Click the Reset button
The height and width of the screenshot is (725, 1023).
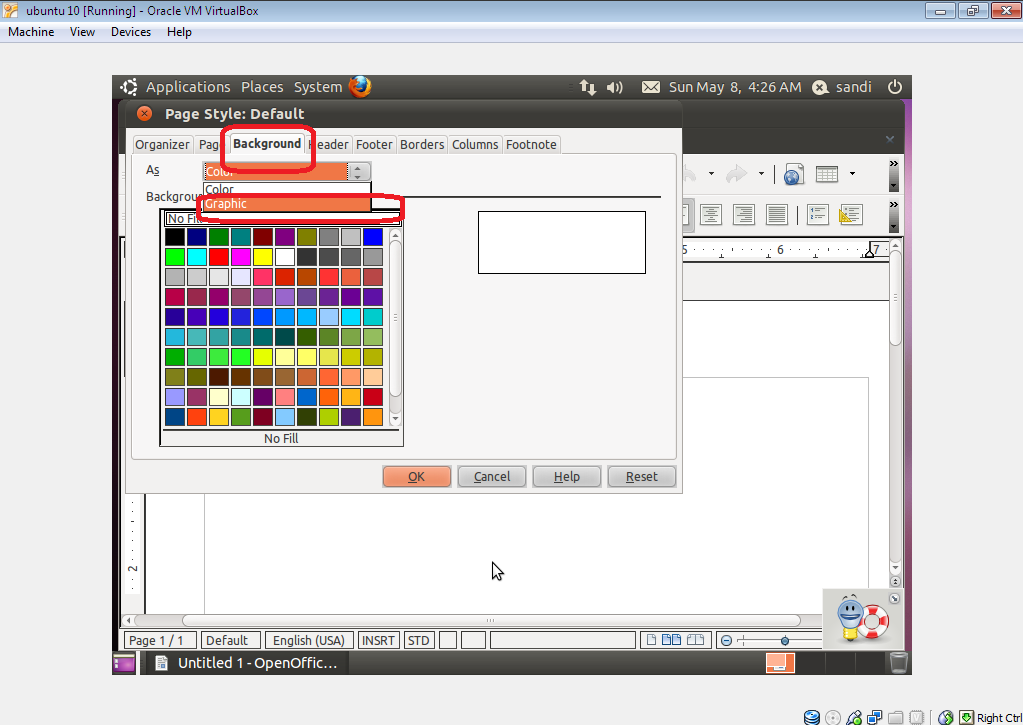(641, 476)
